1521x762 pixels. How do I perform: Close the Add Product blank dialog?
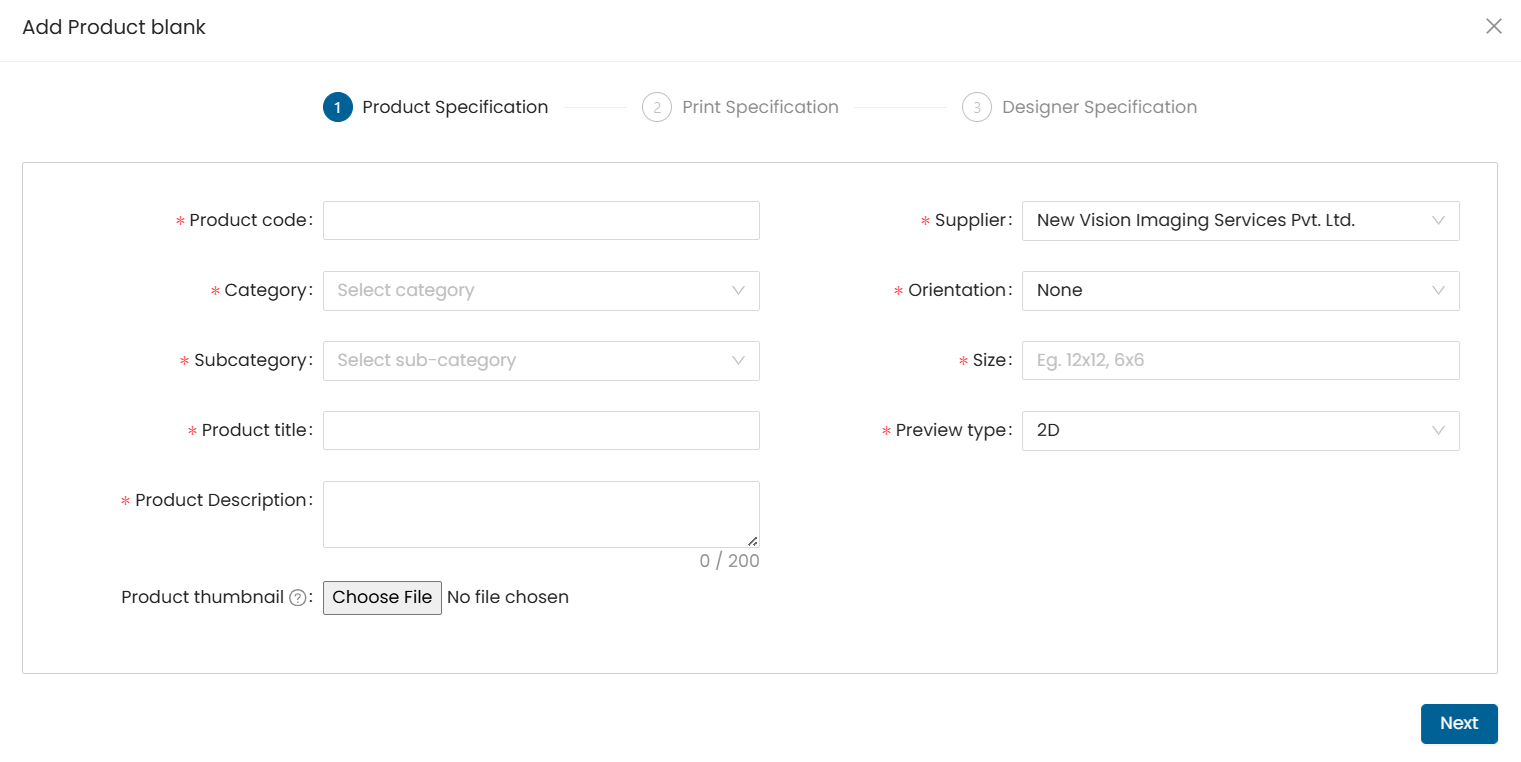click(1493, 26)
